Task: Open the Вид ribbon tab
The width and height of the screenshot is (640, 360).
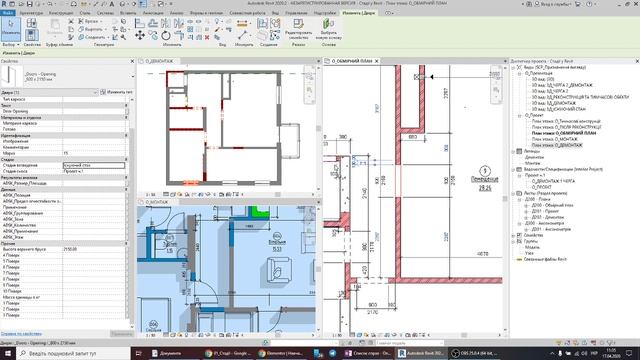Action: 276,13
